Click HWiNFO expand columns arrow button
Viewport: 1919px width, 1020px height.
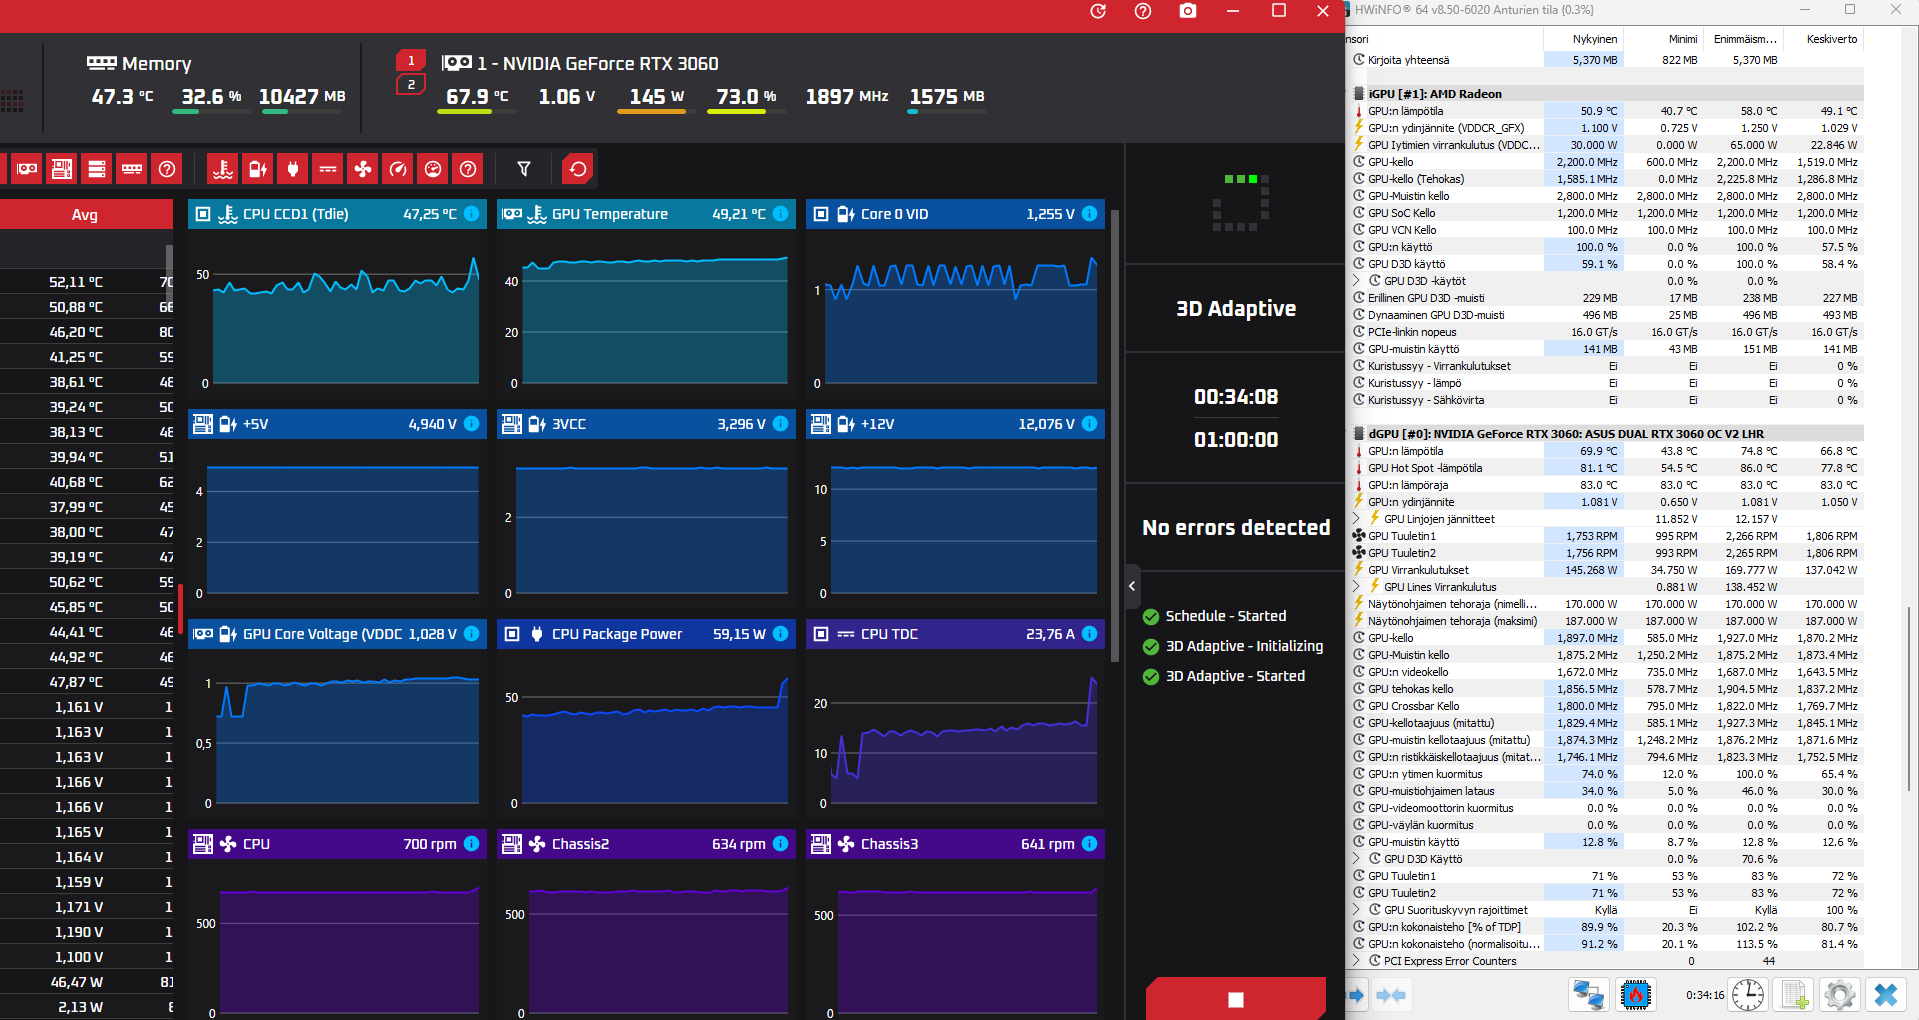(1357, 995)
